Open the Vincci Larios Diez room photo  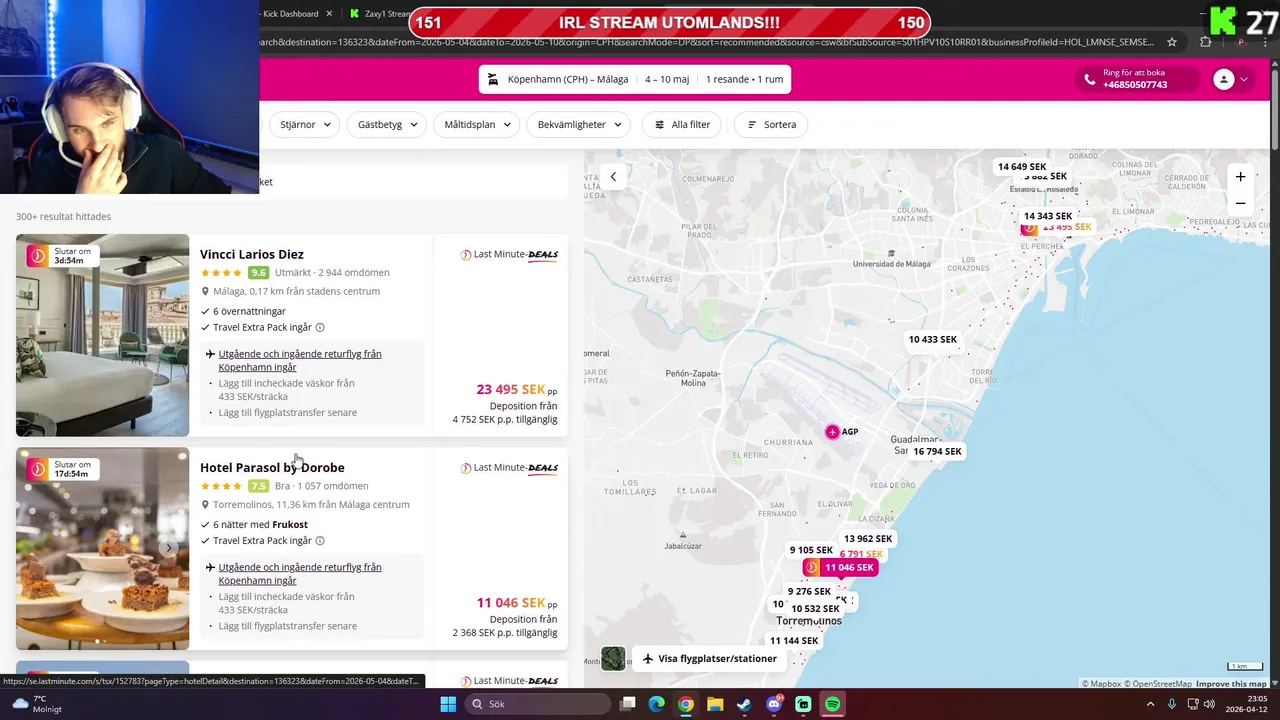pos(102,335)
